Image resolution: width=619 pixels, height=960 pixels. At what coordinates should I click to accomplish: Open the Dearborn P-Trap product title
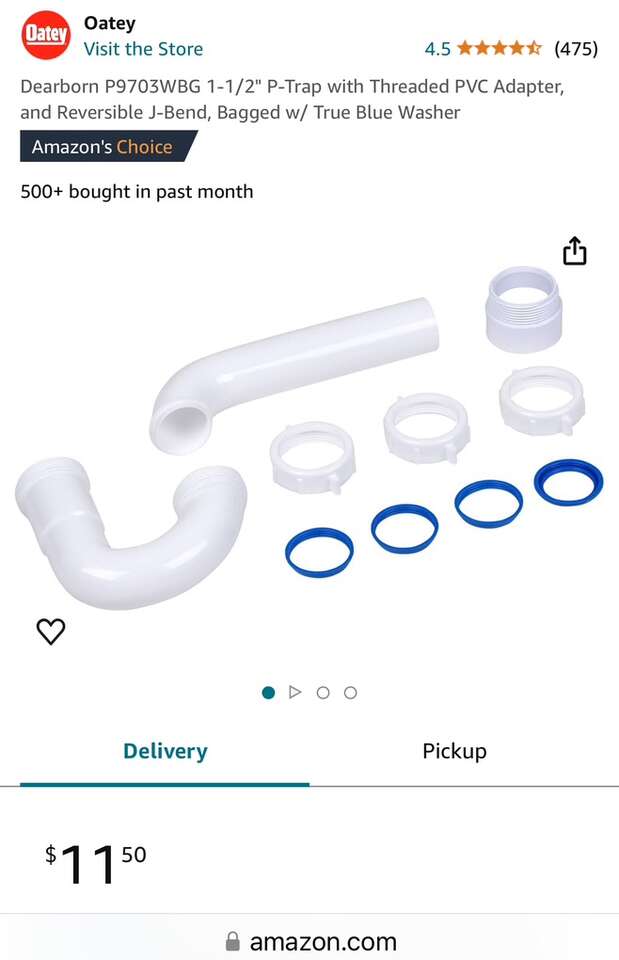tap(292, 99)
